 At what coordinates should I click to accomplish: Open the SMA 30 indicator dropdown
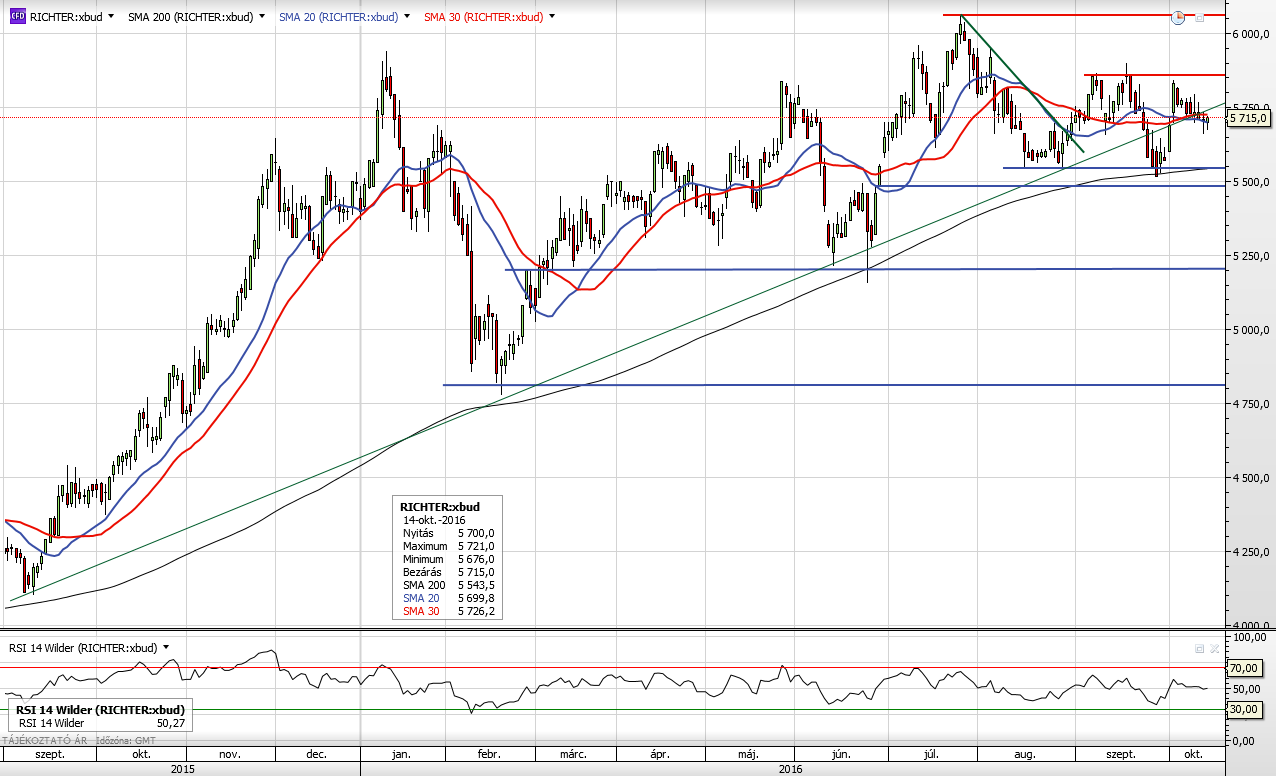[552, 17]
